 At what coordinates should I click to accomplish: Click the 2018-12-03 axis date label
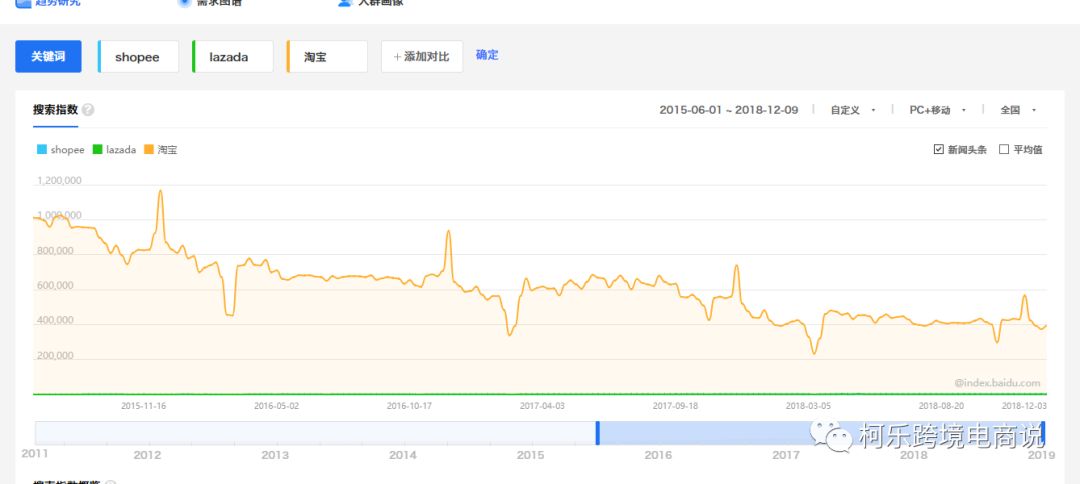1024,406
